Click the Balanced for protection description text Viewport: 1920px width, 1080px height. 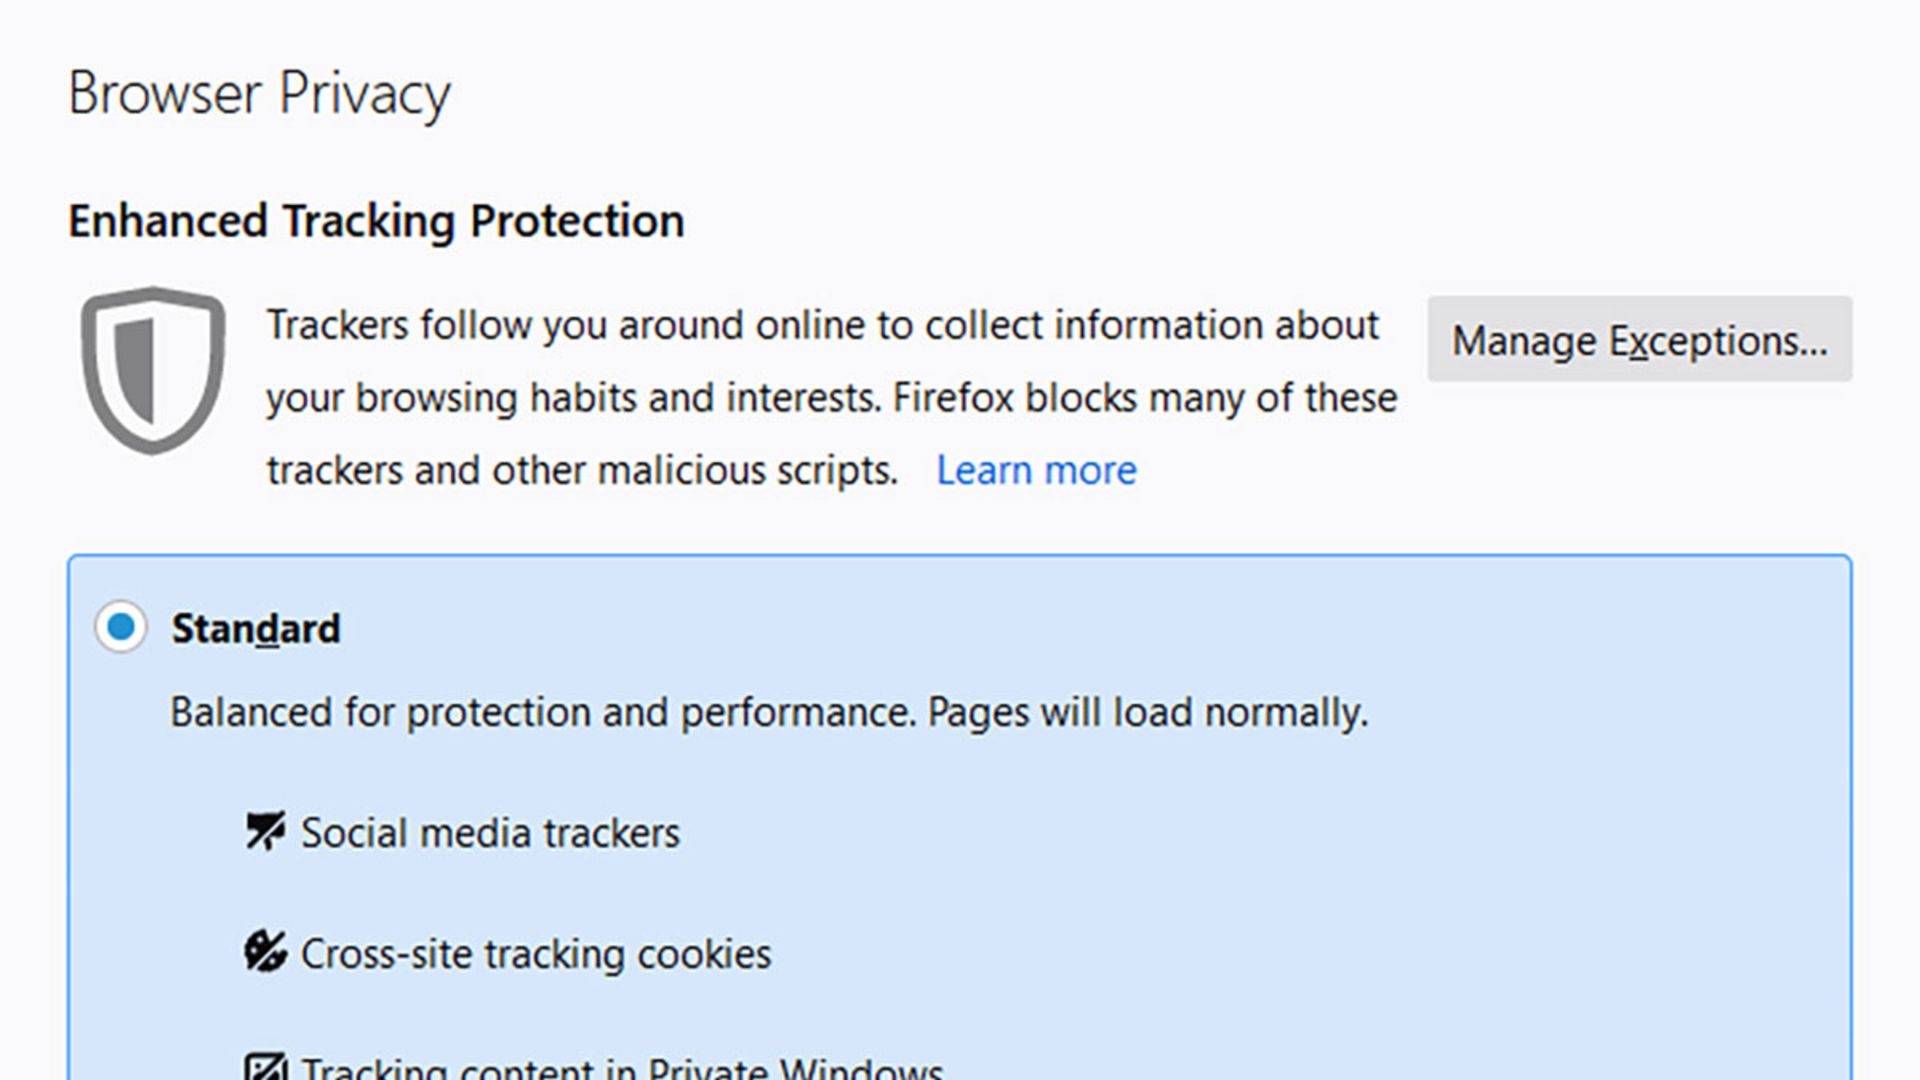769,713
